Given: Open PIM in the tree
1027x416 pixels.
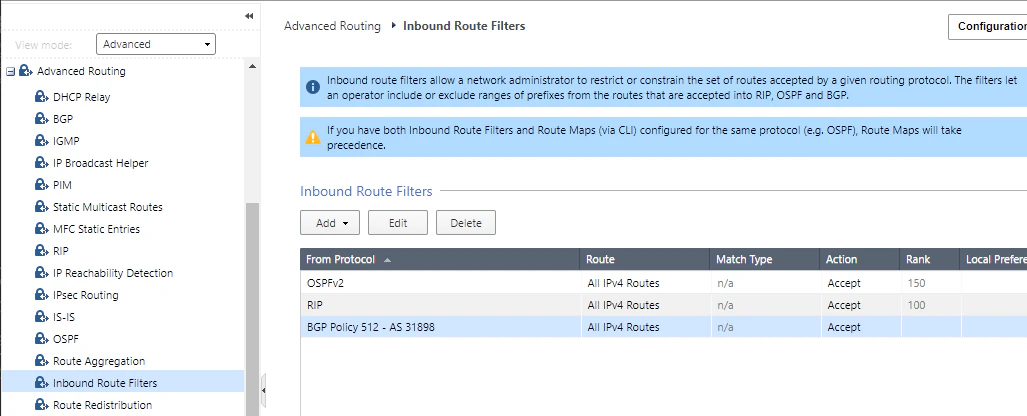Looking at the screenshot, I should click(x=62, y=185).
